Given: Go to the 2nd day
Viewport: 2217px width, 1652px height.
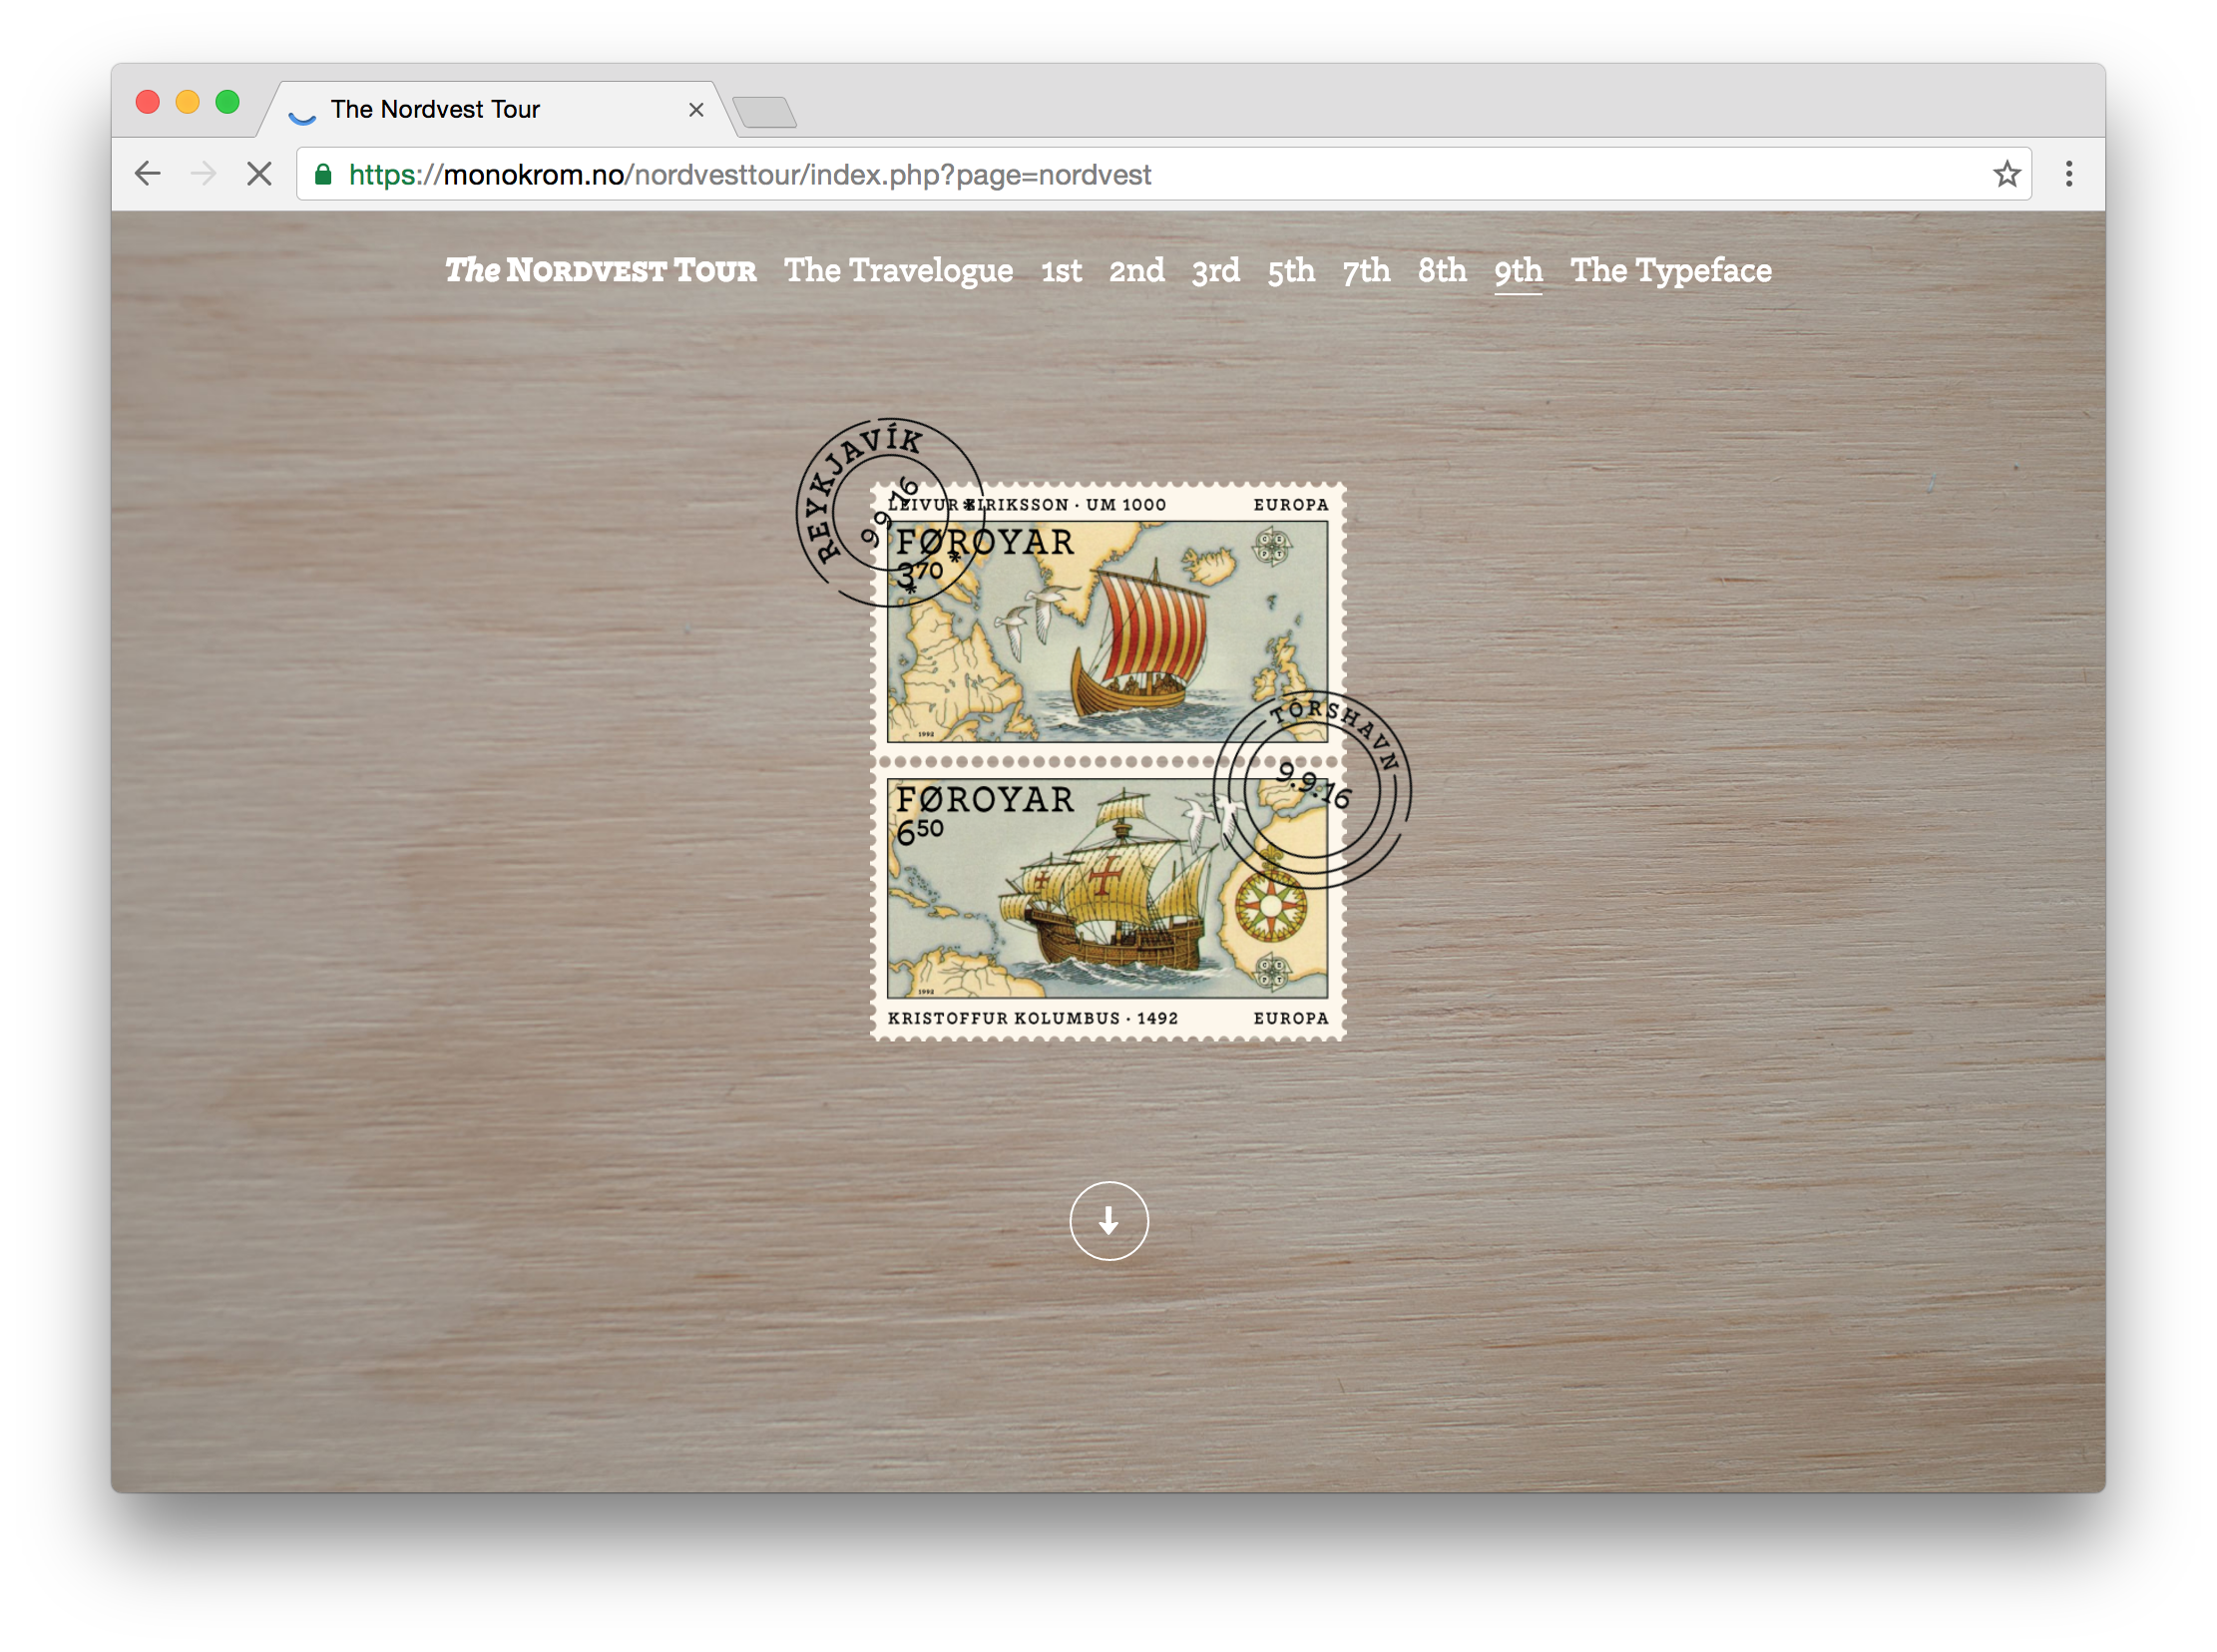Looking at the screenshot, I should (x=1136, y=271).
